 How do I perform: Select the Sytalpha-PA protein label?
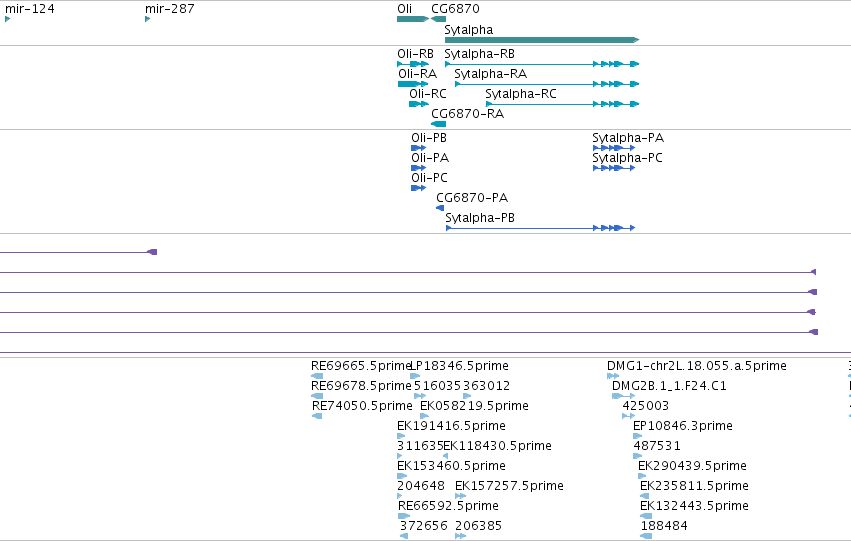click(628, 138)
